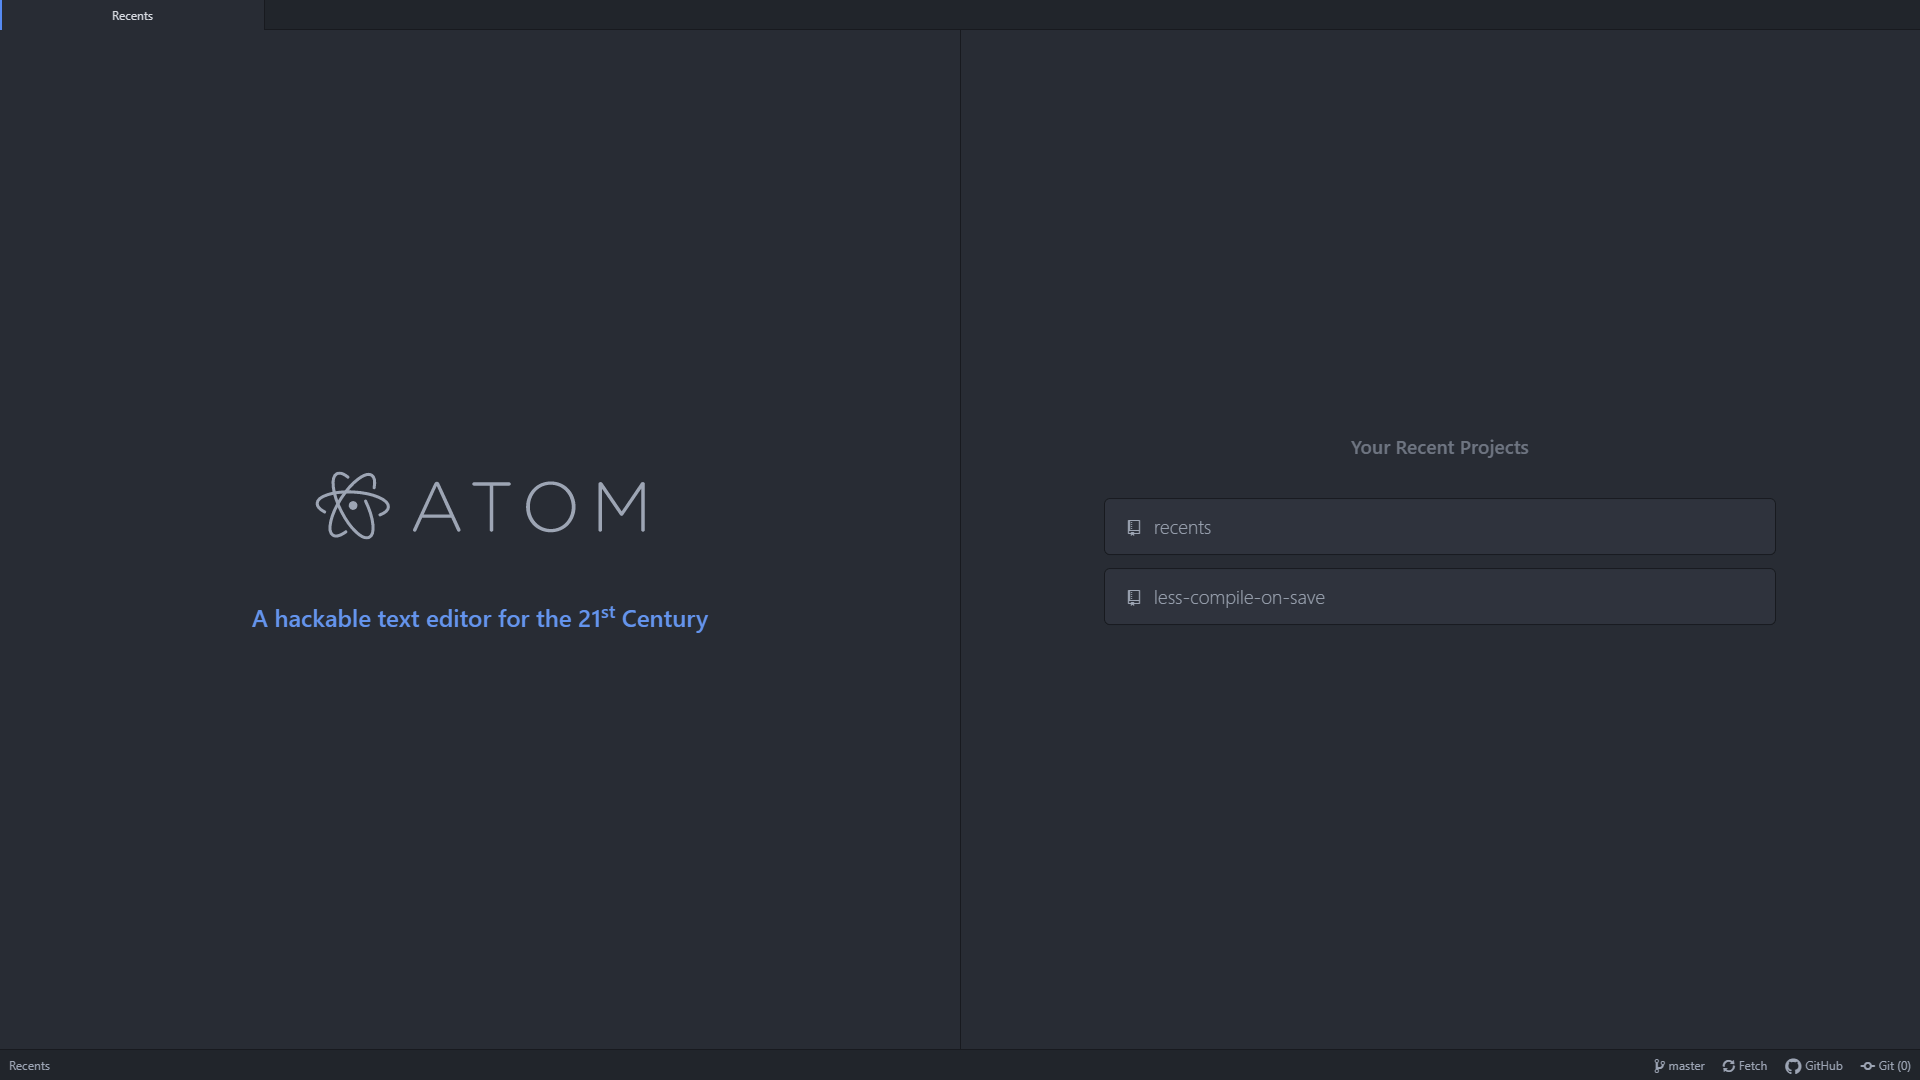The width and height of the screenshot is (1920, 1080).
Task: Click the repo icon beside less-compile-on-save
Action: pos(1134,597)
